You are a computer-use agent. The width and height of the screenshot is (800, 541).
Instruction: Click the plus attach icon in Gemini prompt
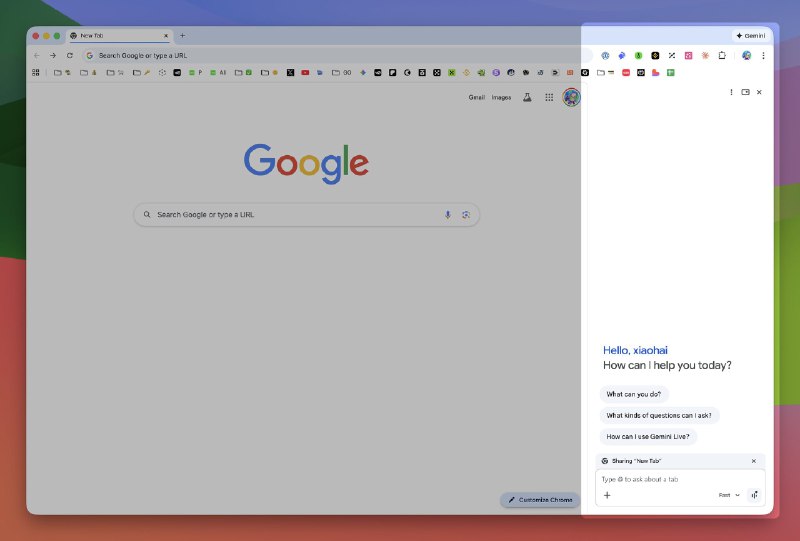(x=607, y=495)
